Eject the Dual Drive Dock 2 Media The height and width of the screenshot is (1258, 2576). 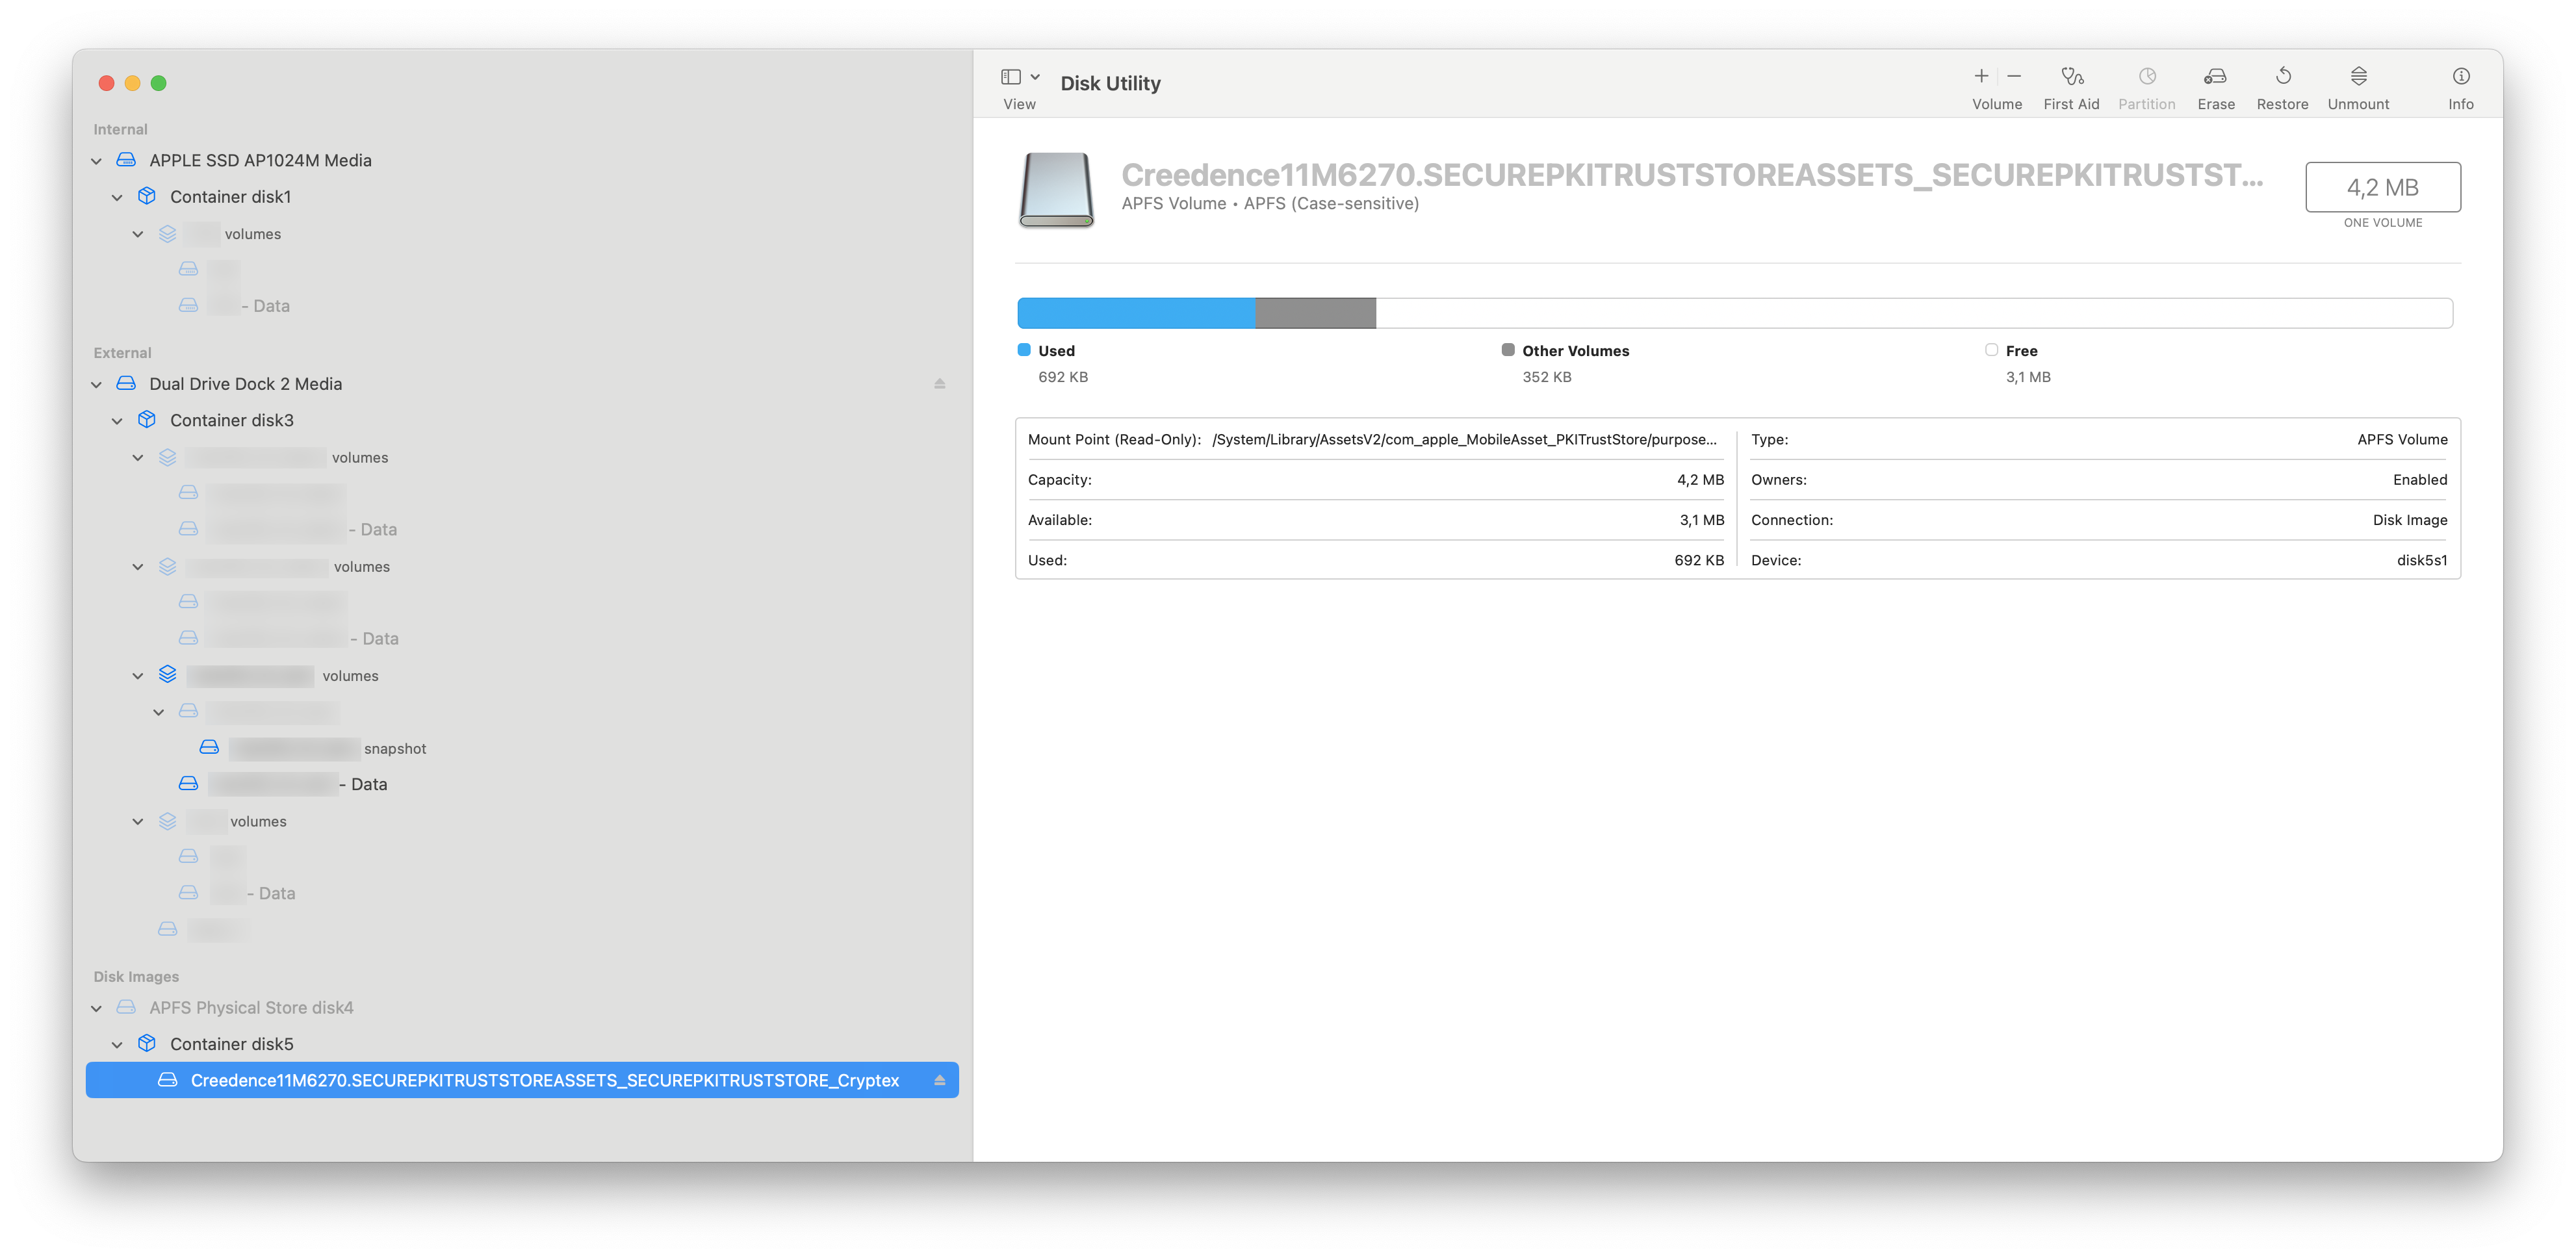[x=939, y=384]
